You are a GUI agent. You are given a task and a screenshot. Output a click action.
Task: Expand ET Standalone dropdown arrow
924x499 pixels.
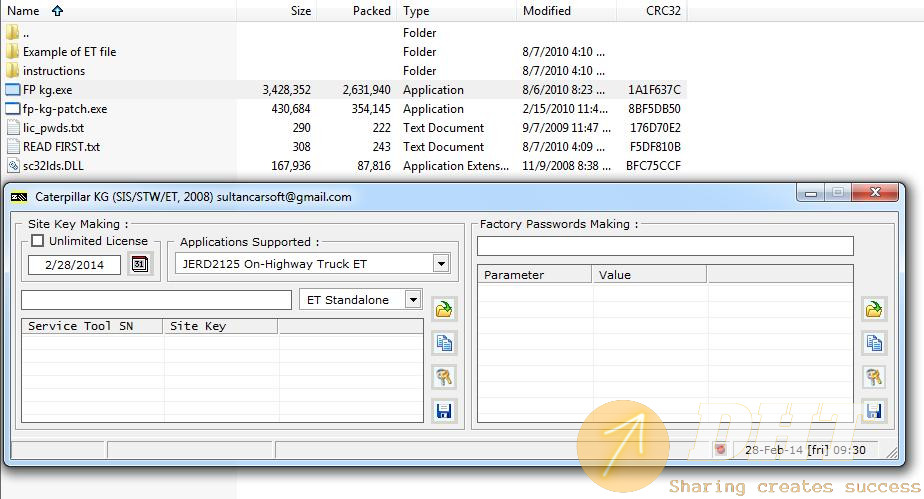tap(414, 300)
